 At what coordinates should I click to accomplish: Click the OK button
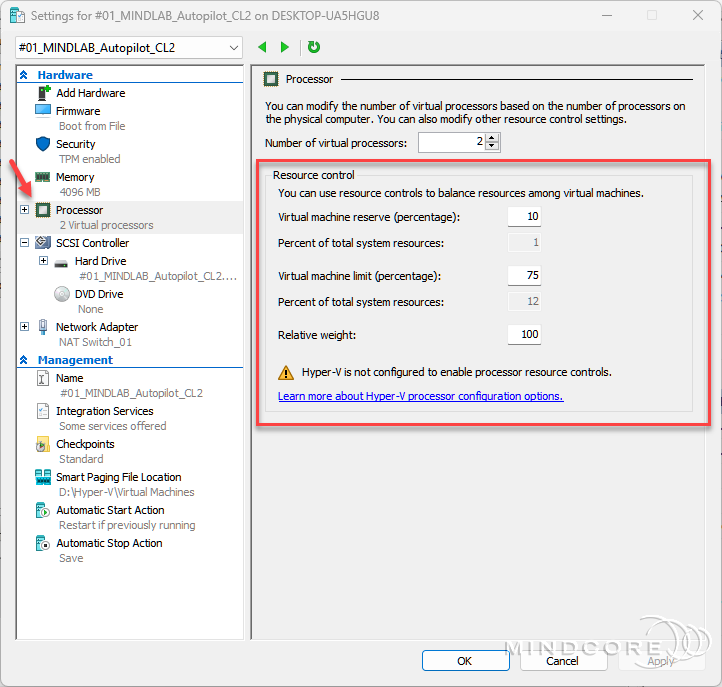coord(465,661)
